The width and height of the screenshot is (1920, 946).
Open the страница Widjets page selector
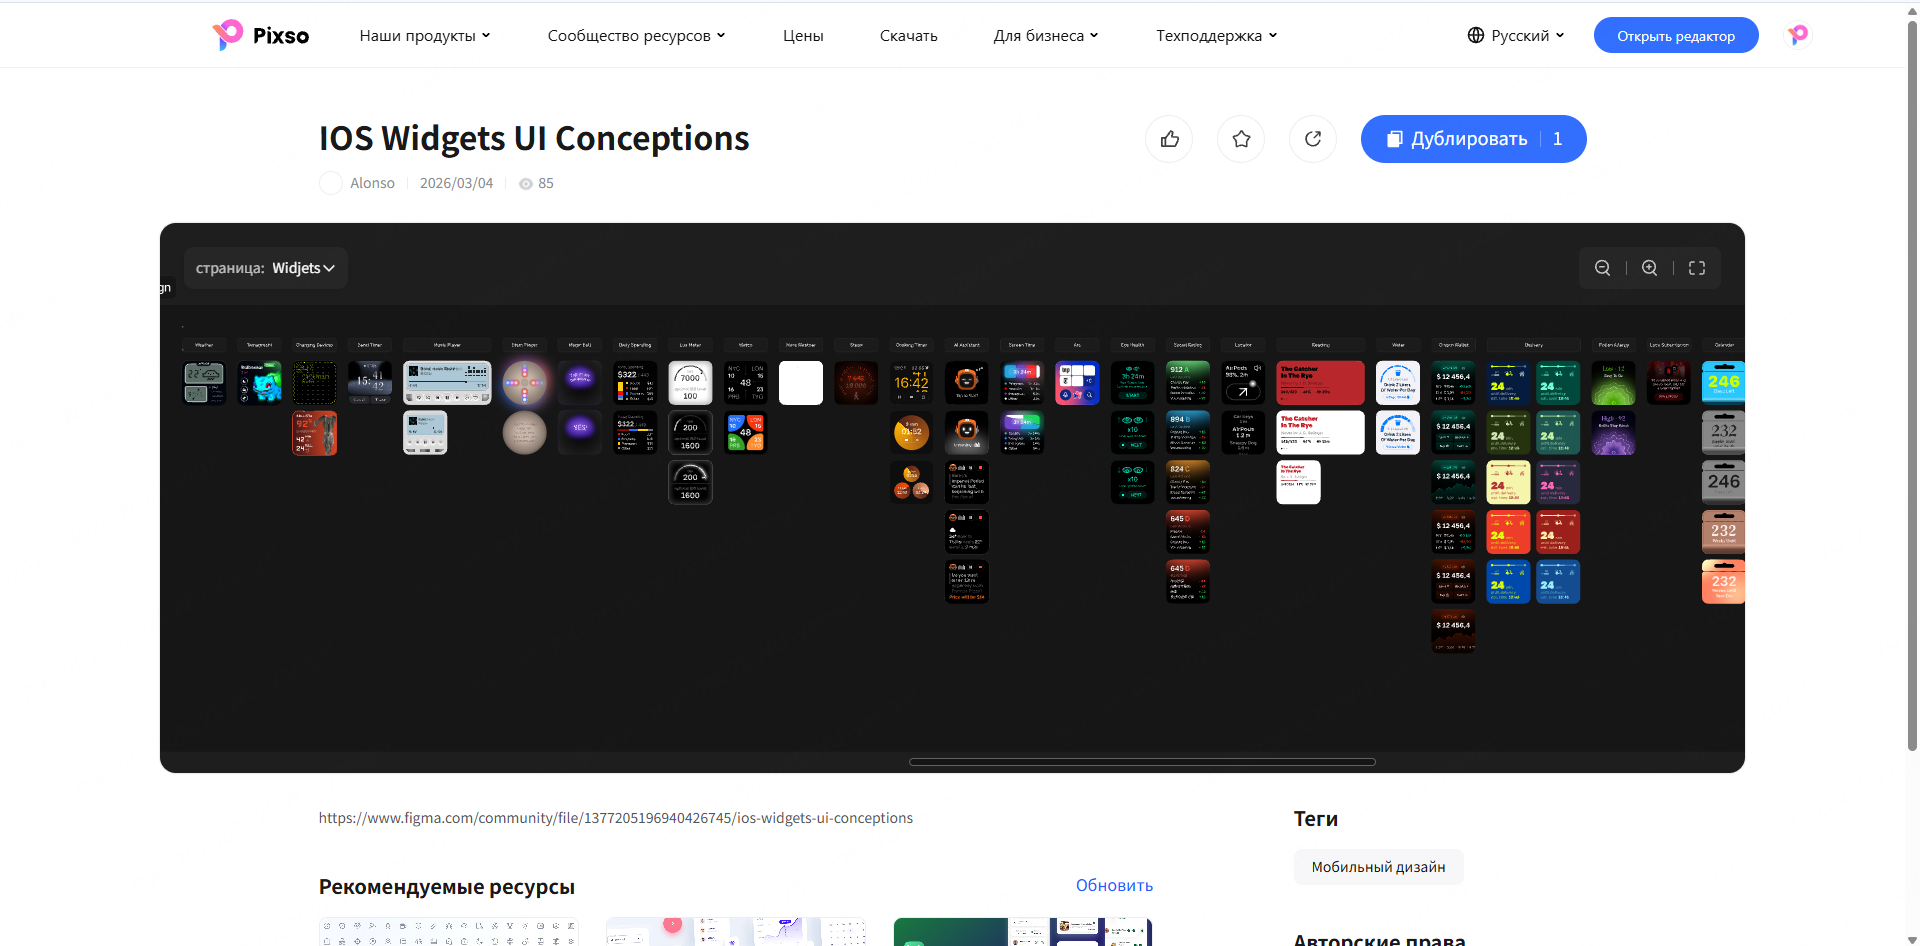pos(266,268)
